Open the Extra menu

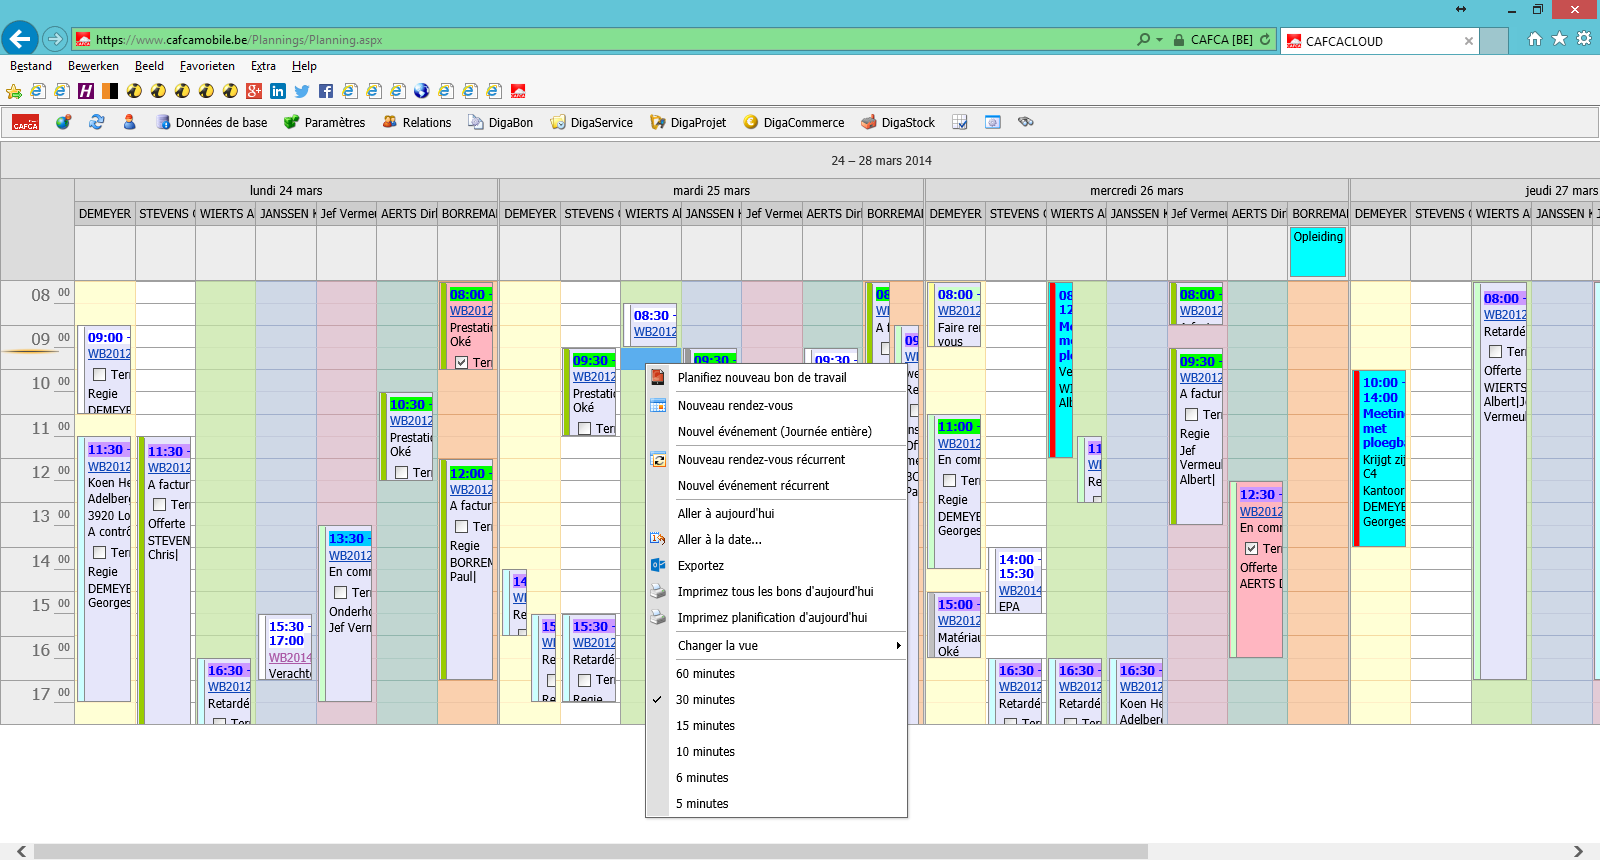[x=263, y=66]
